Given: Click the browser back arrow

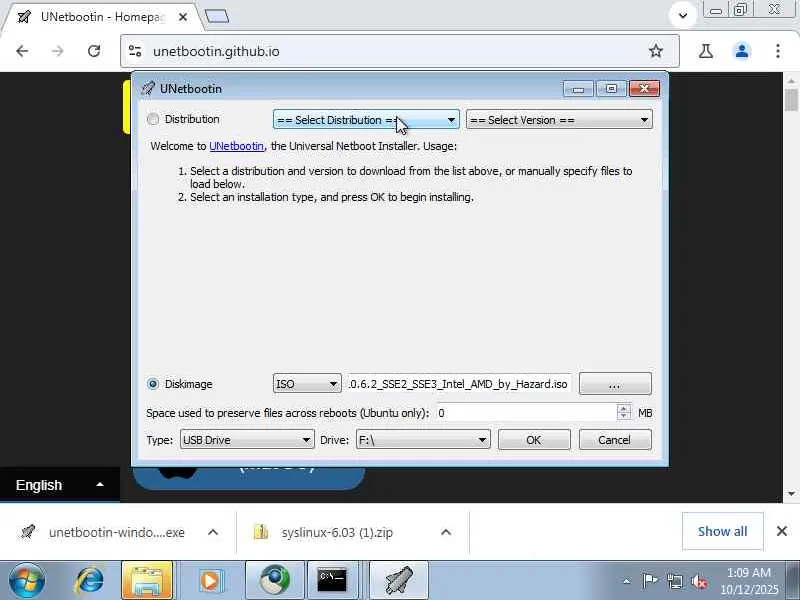Looking at the screenshot, I should pyautogui.click(x=22, y=51).
